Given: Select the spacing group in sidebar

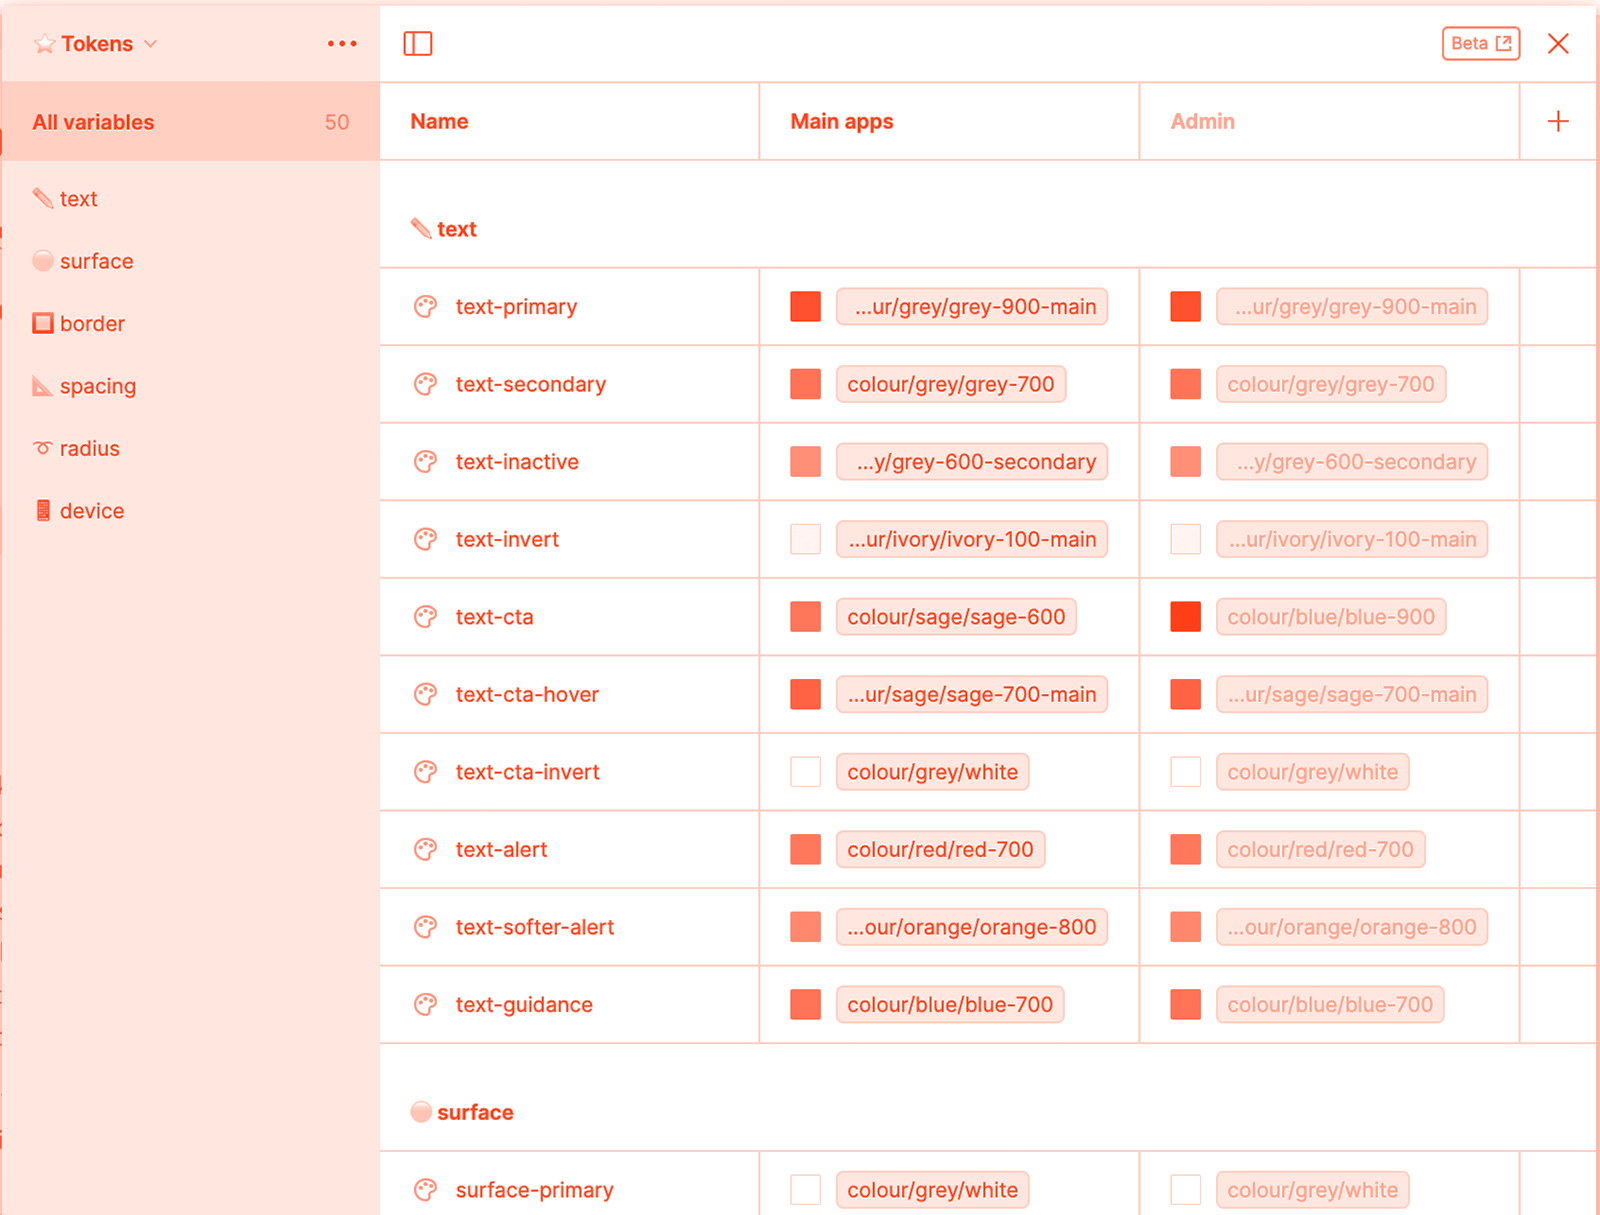Looking at the screenshot, I should (84, 386).
